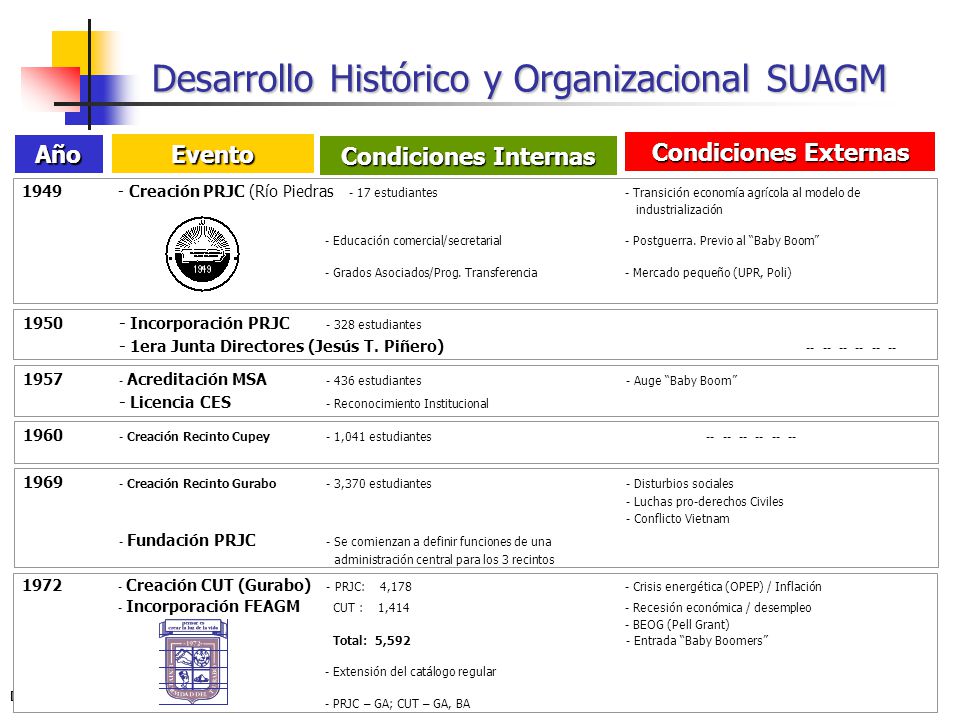
Task: Click Fundación PRJC event
Action: coord(188,541)
